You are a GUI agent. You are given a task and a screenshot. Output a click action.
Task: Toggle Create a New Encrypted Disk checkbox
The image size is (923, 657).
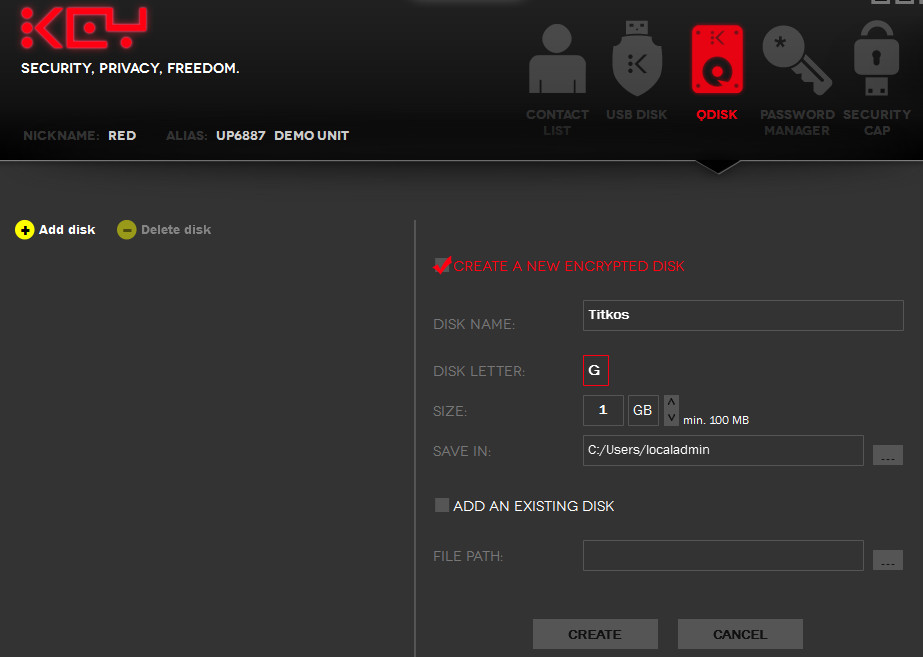coord(442,266)
